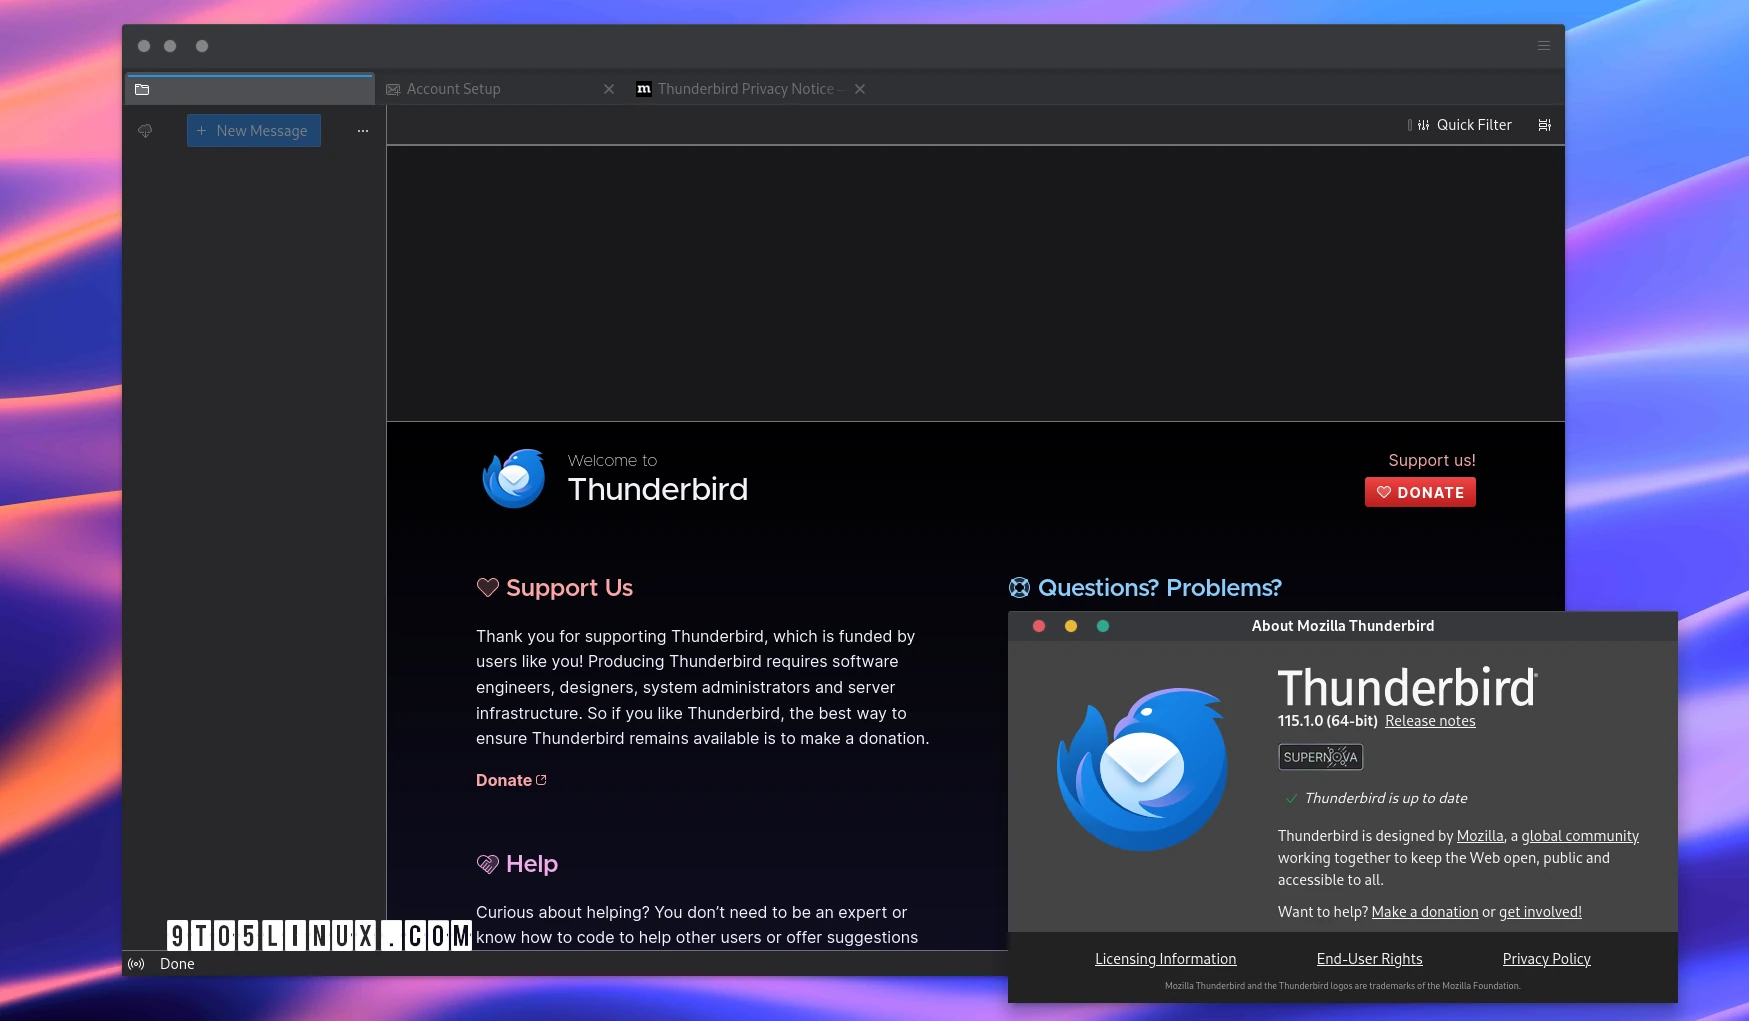This screenshot has height=1021, width=1749.
Task: Click the Medium icon on the Privacy Notice tab
Action: pos(643,89)
